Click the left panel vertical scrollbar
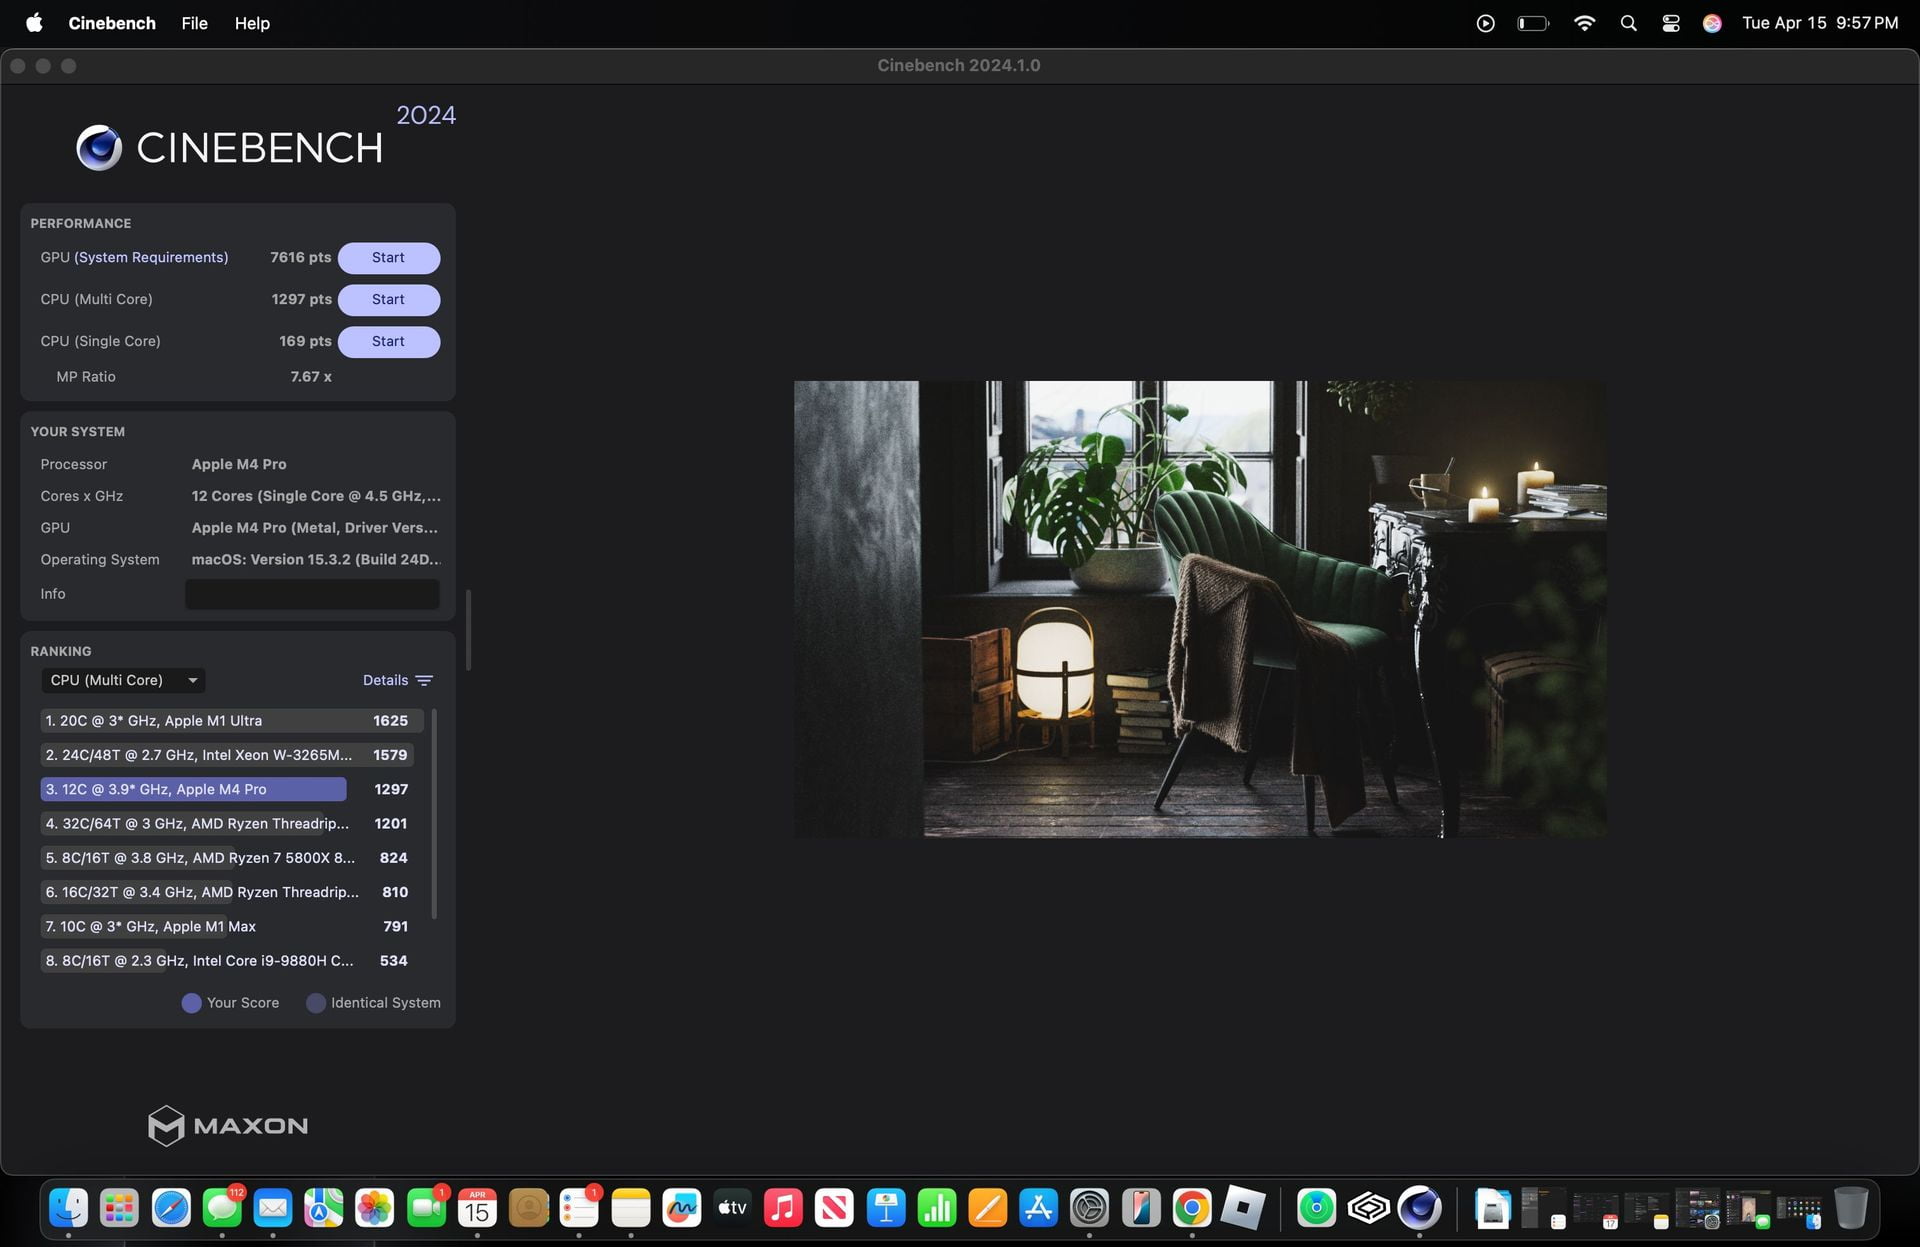Image resolution: width=1920 pixels, height=1247 pixels. coord(468,630)
